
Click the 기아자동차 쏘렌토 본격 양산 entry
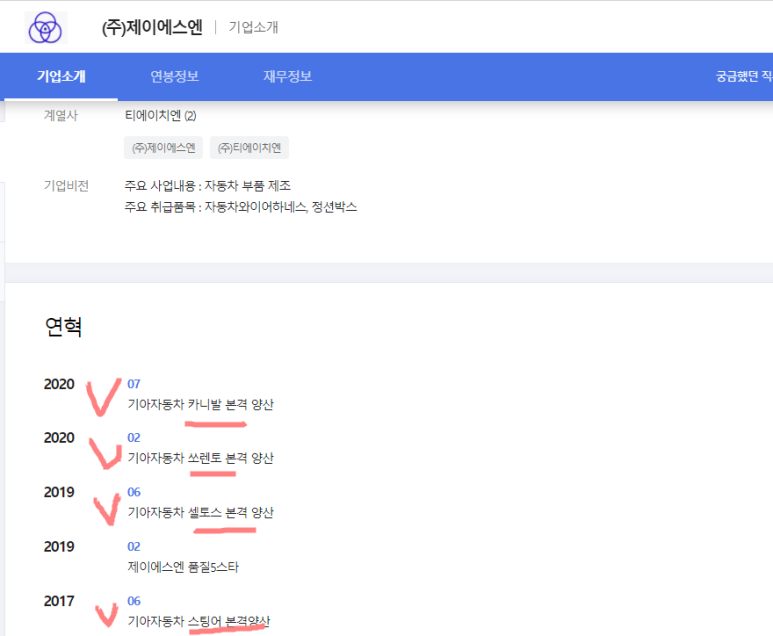[x=201, y=459]
